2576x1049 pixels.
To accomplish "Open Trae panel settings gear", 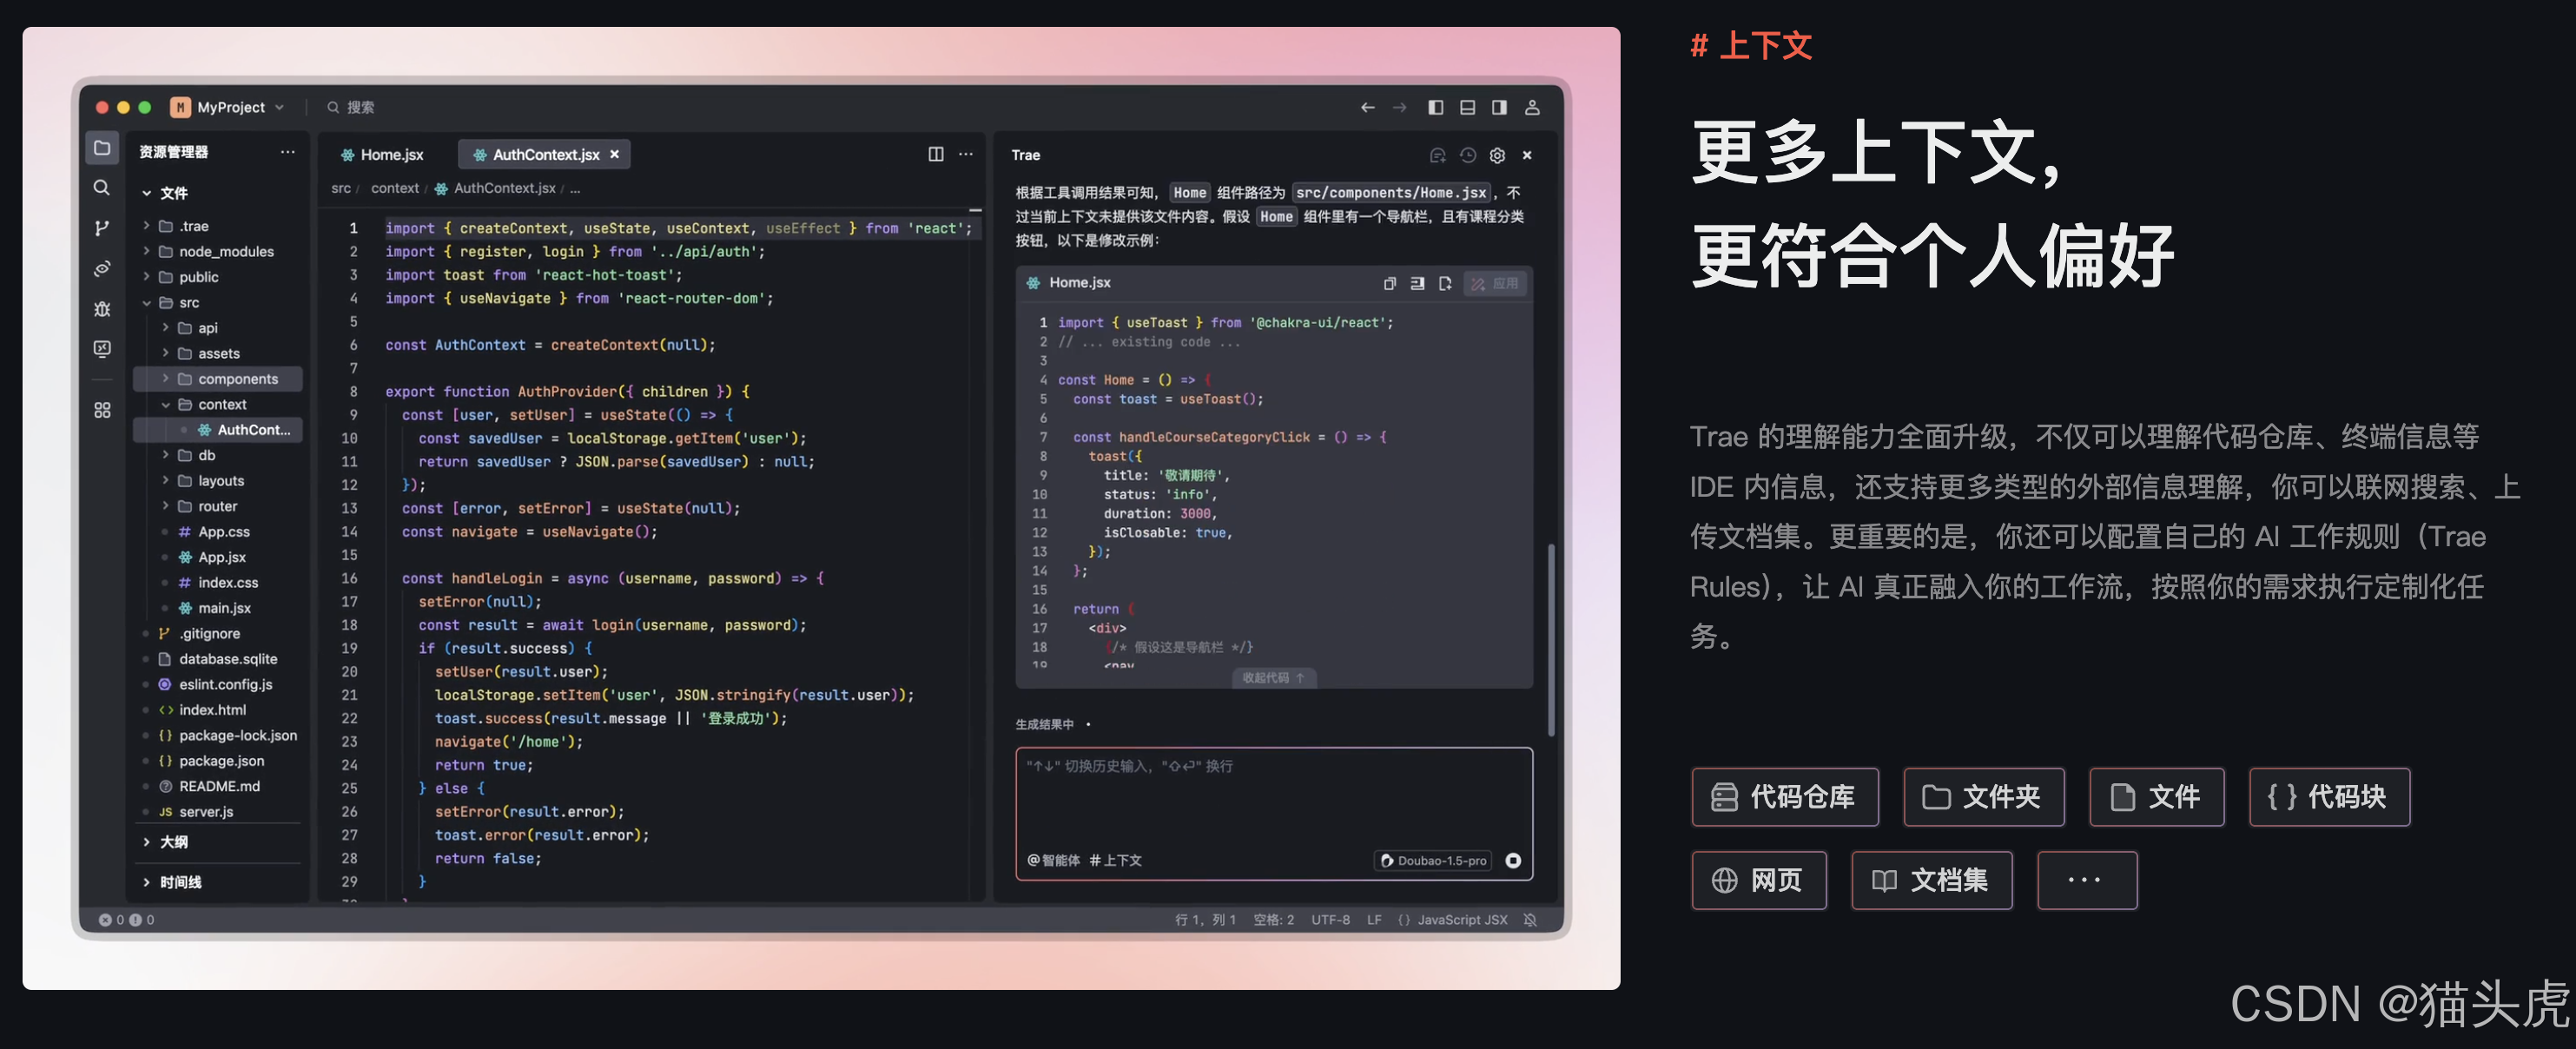I will [x=1497, y=155].
